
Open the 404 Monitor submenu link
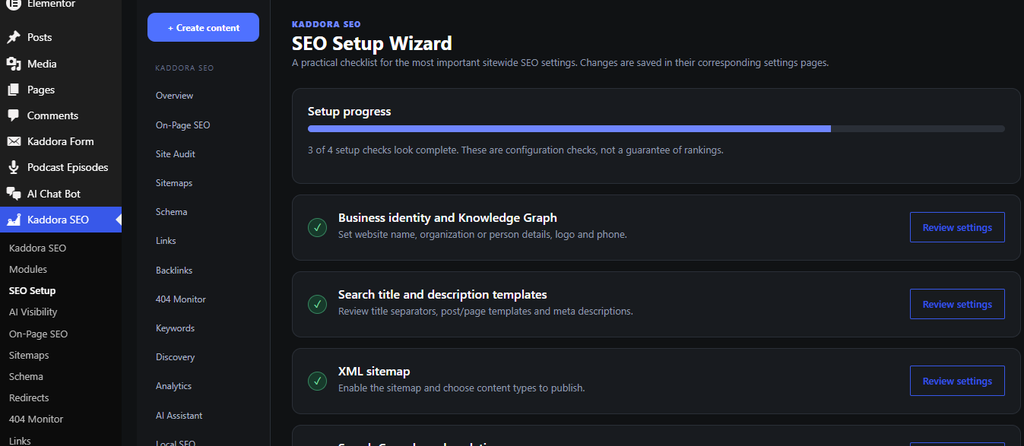click(36, 419)
